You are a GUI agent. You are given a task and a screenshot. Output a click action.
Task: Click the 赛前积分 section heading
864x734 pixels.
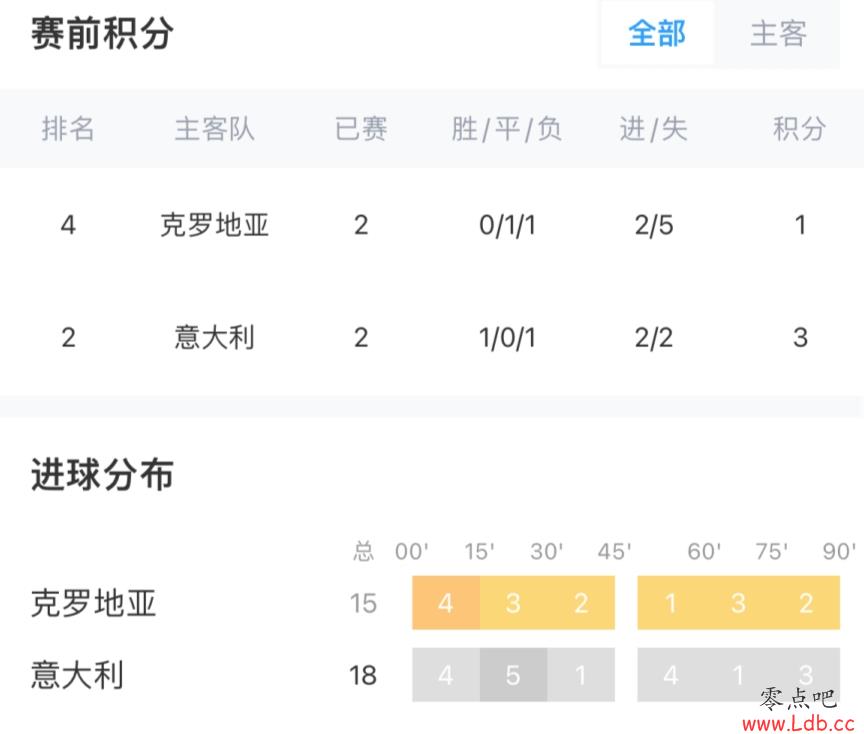(x=102, y=34)
